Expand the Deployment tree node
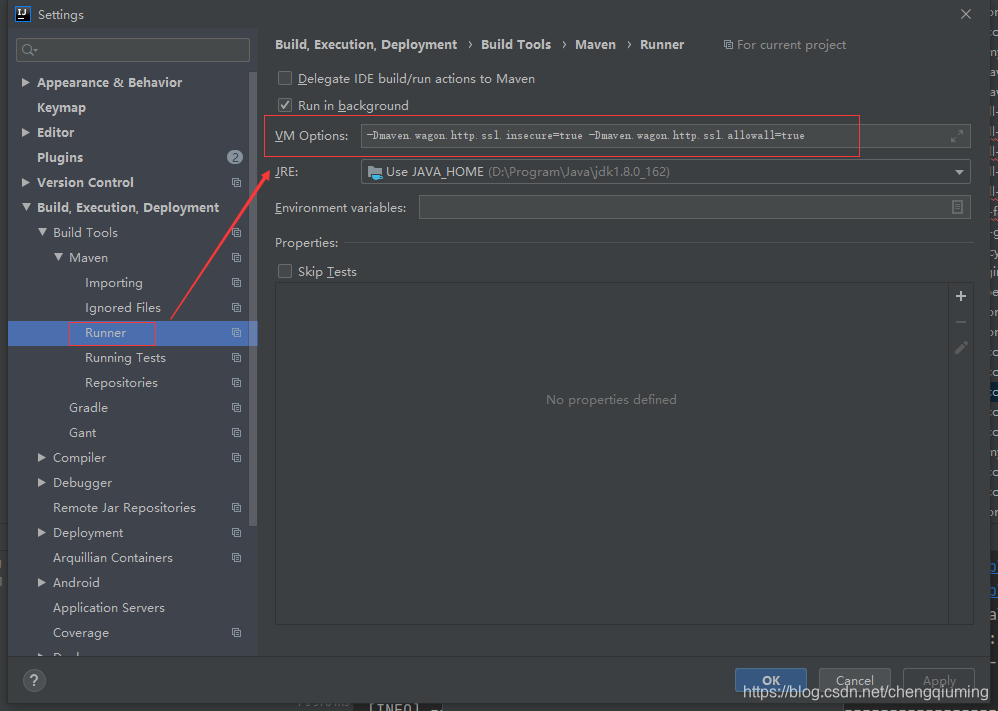The width and height of the screenshot is (998, 711). pyautogui.click(x=41, y=533)
